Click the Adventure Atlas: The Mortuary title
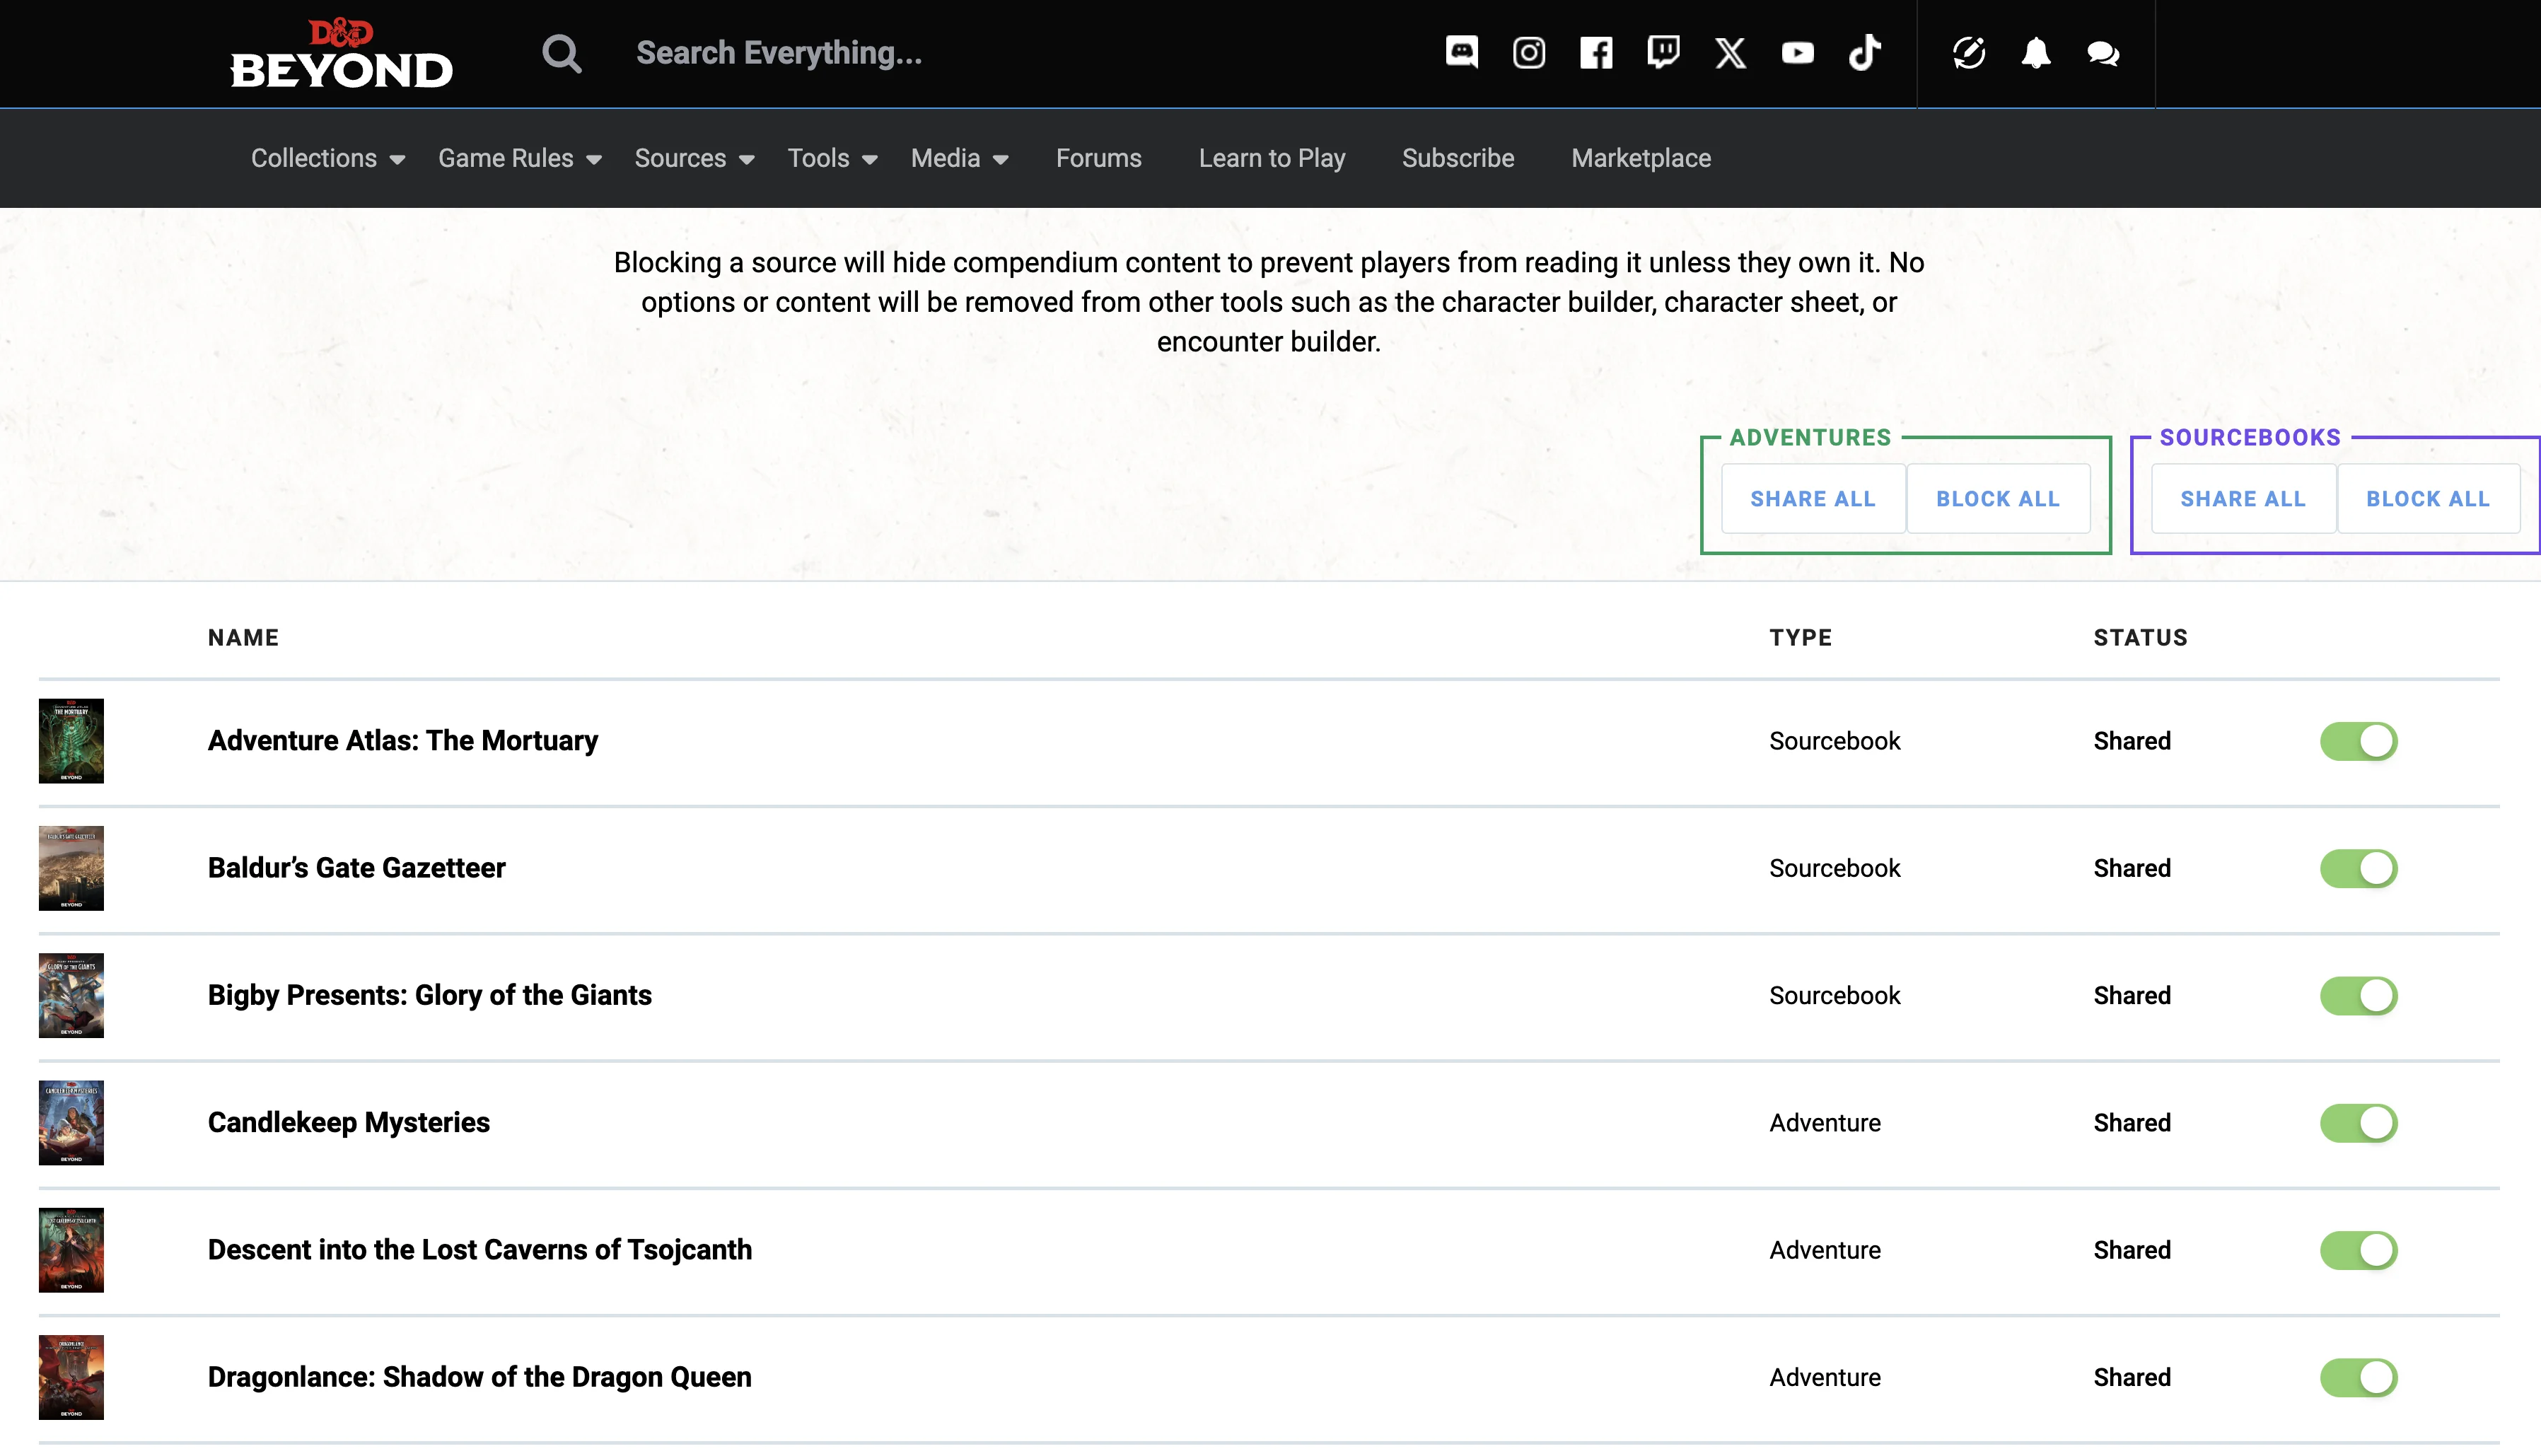 [402, 741]
